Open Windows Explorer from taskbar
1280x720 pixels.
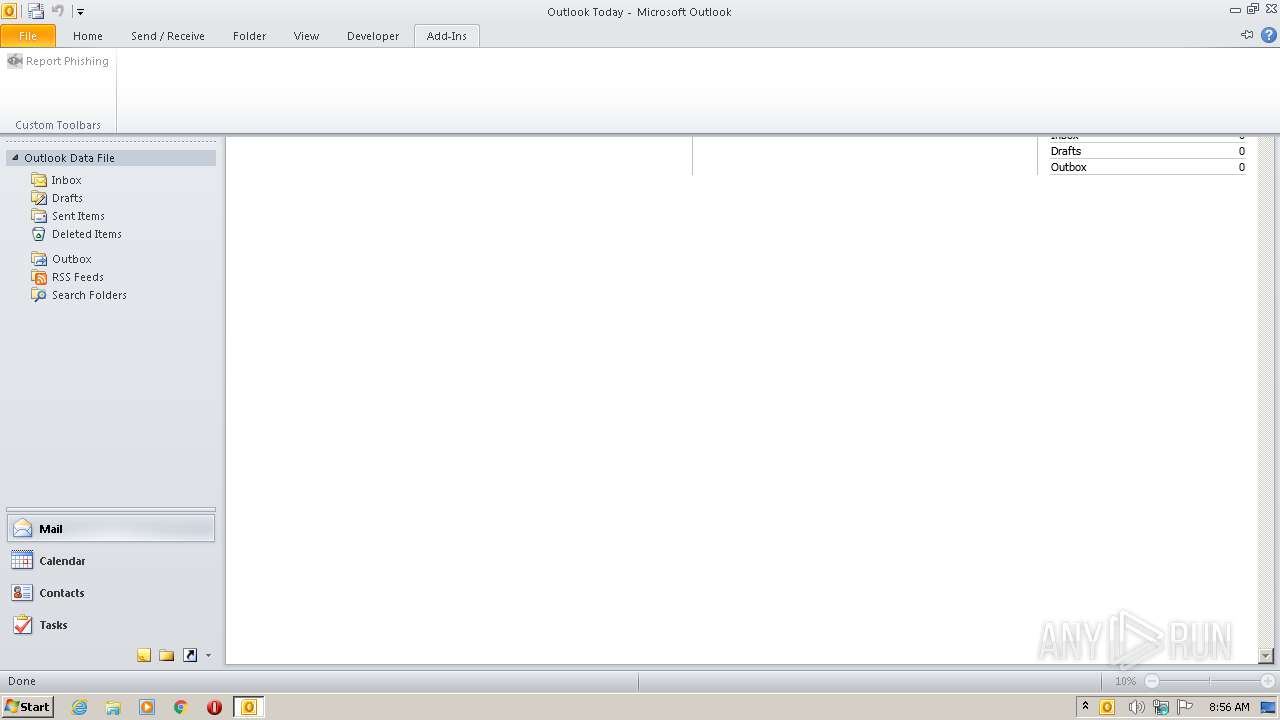pyautogui.click(x=113, y=707)
